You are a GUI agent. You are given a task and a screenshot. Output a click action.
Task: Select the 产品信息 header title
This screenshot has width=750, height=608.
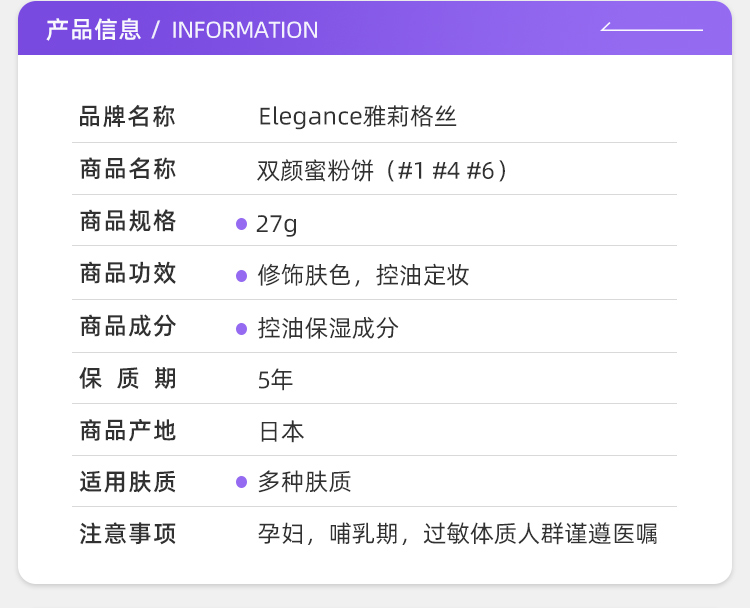(94, 30)
